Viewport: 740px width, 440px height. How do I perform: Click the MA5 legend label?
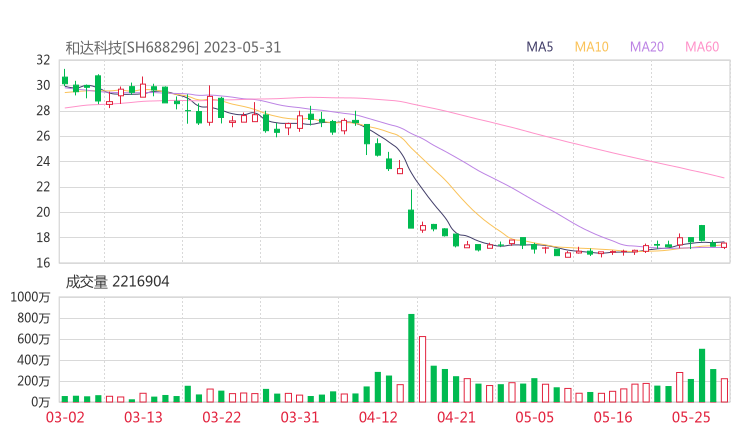coord(539,47)
